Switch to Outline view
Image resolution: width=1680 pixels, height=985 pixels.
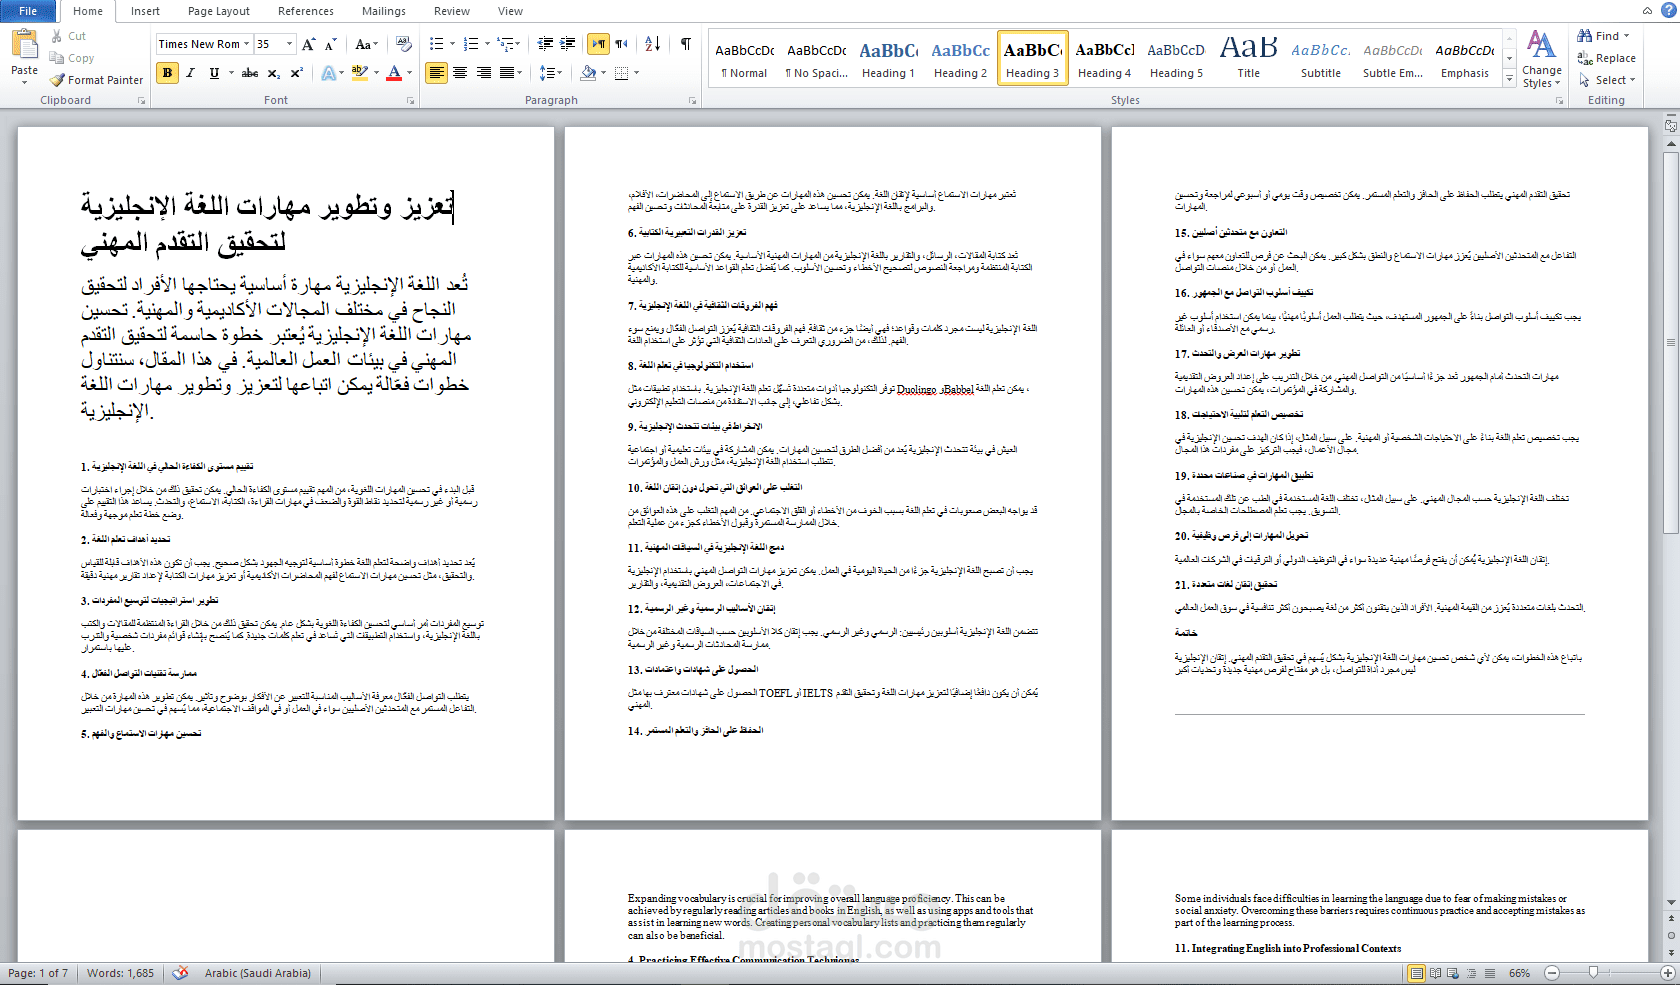[1471, 973]
